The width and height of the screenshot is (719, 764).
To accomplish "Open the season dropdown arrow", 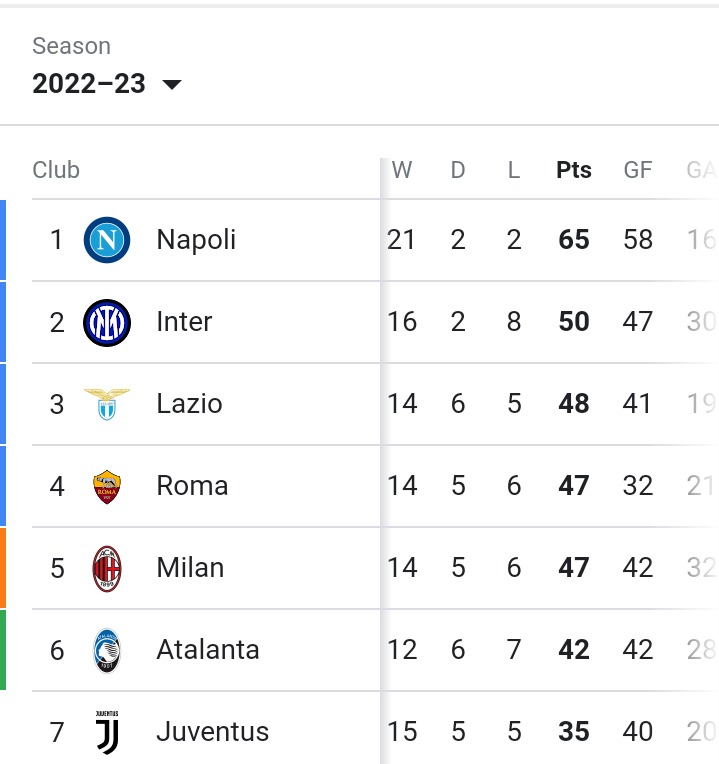I will 171,85.
